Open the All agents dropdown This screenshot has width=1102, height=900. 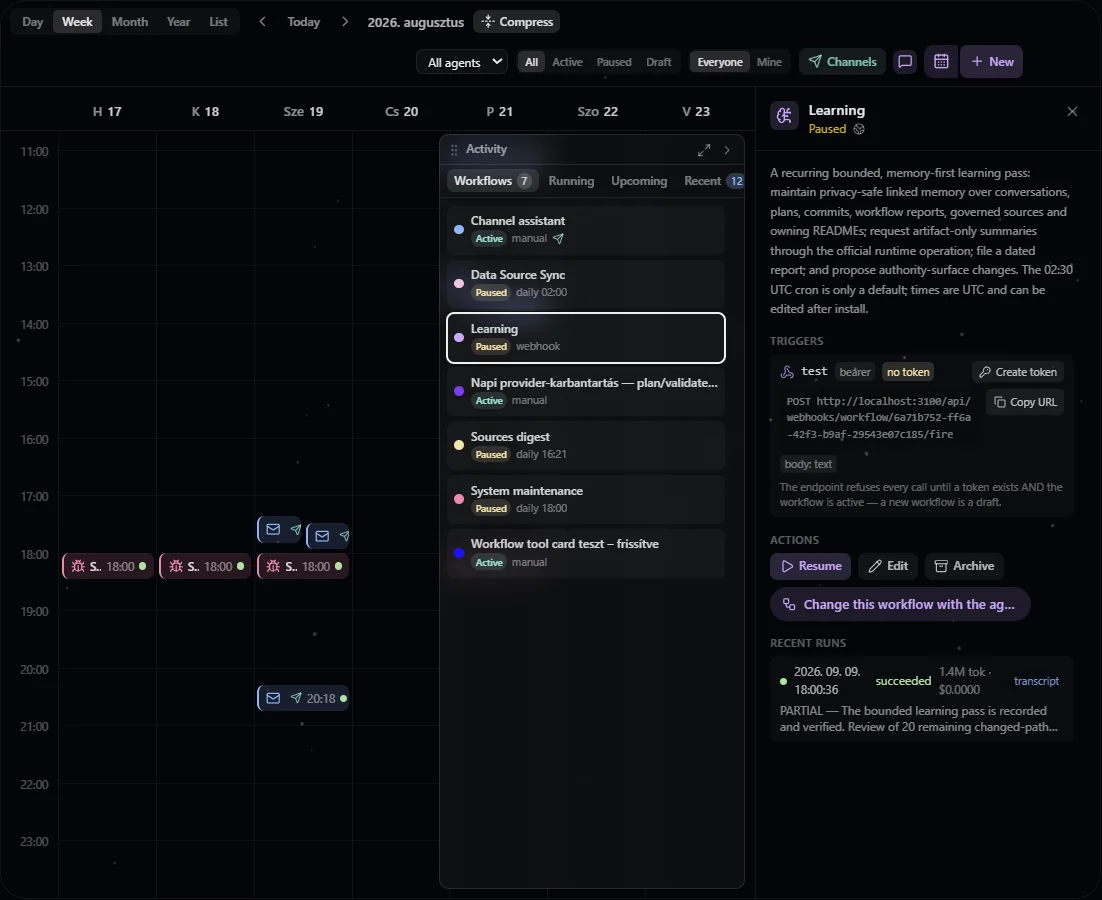coord(463,62)
